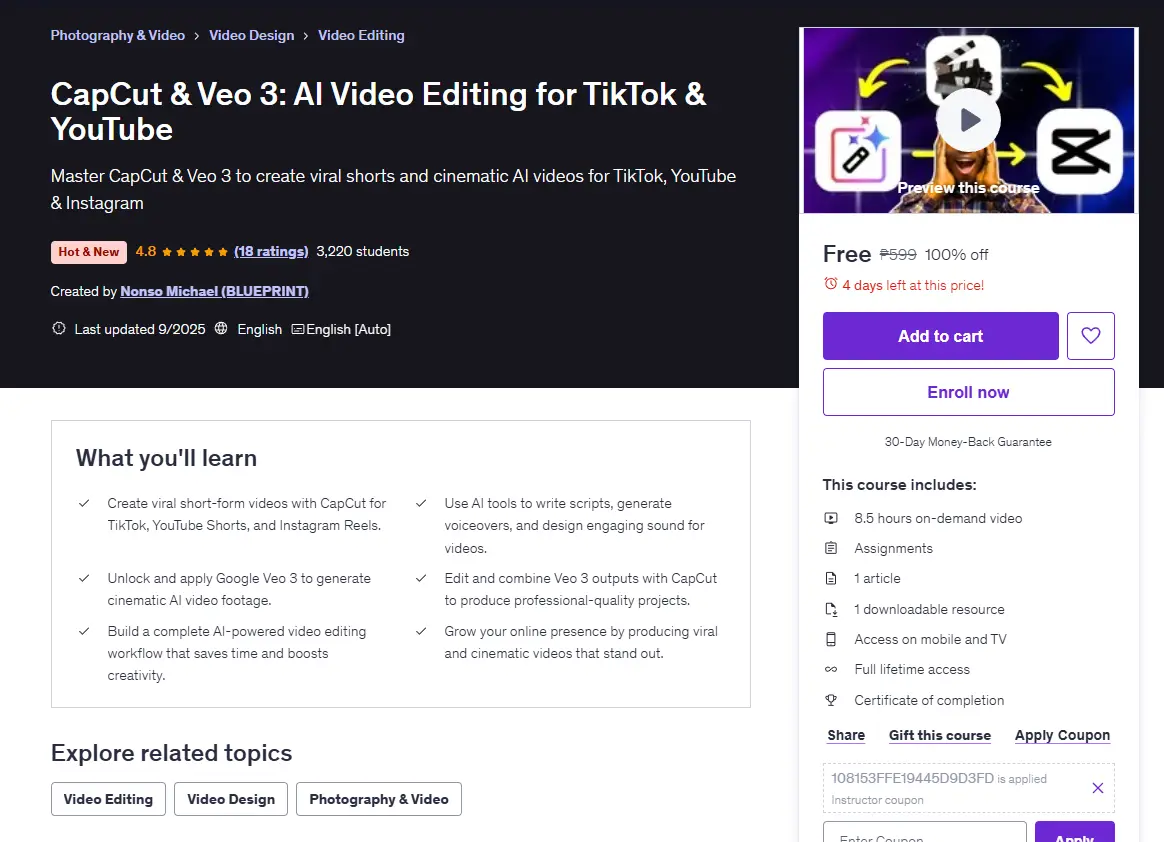
Task: Click the 3,220 students text
Action: 362,251
